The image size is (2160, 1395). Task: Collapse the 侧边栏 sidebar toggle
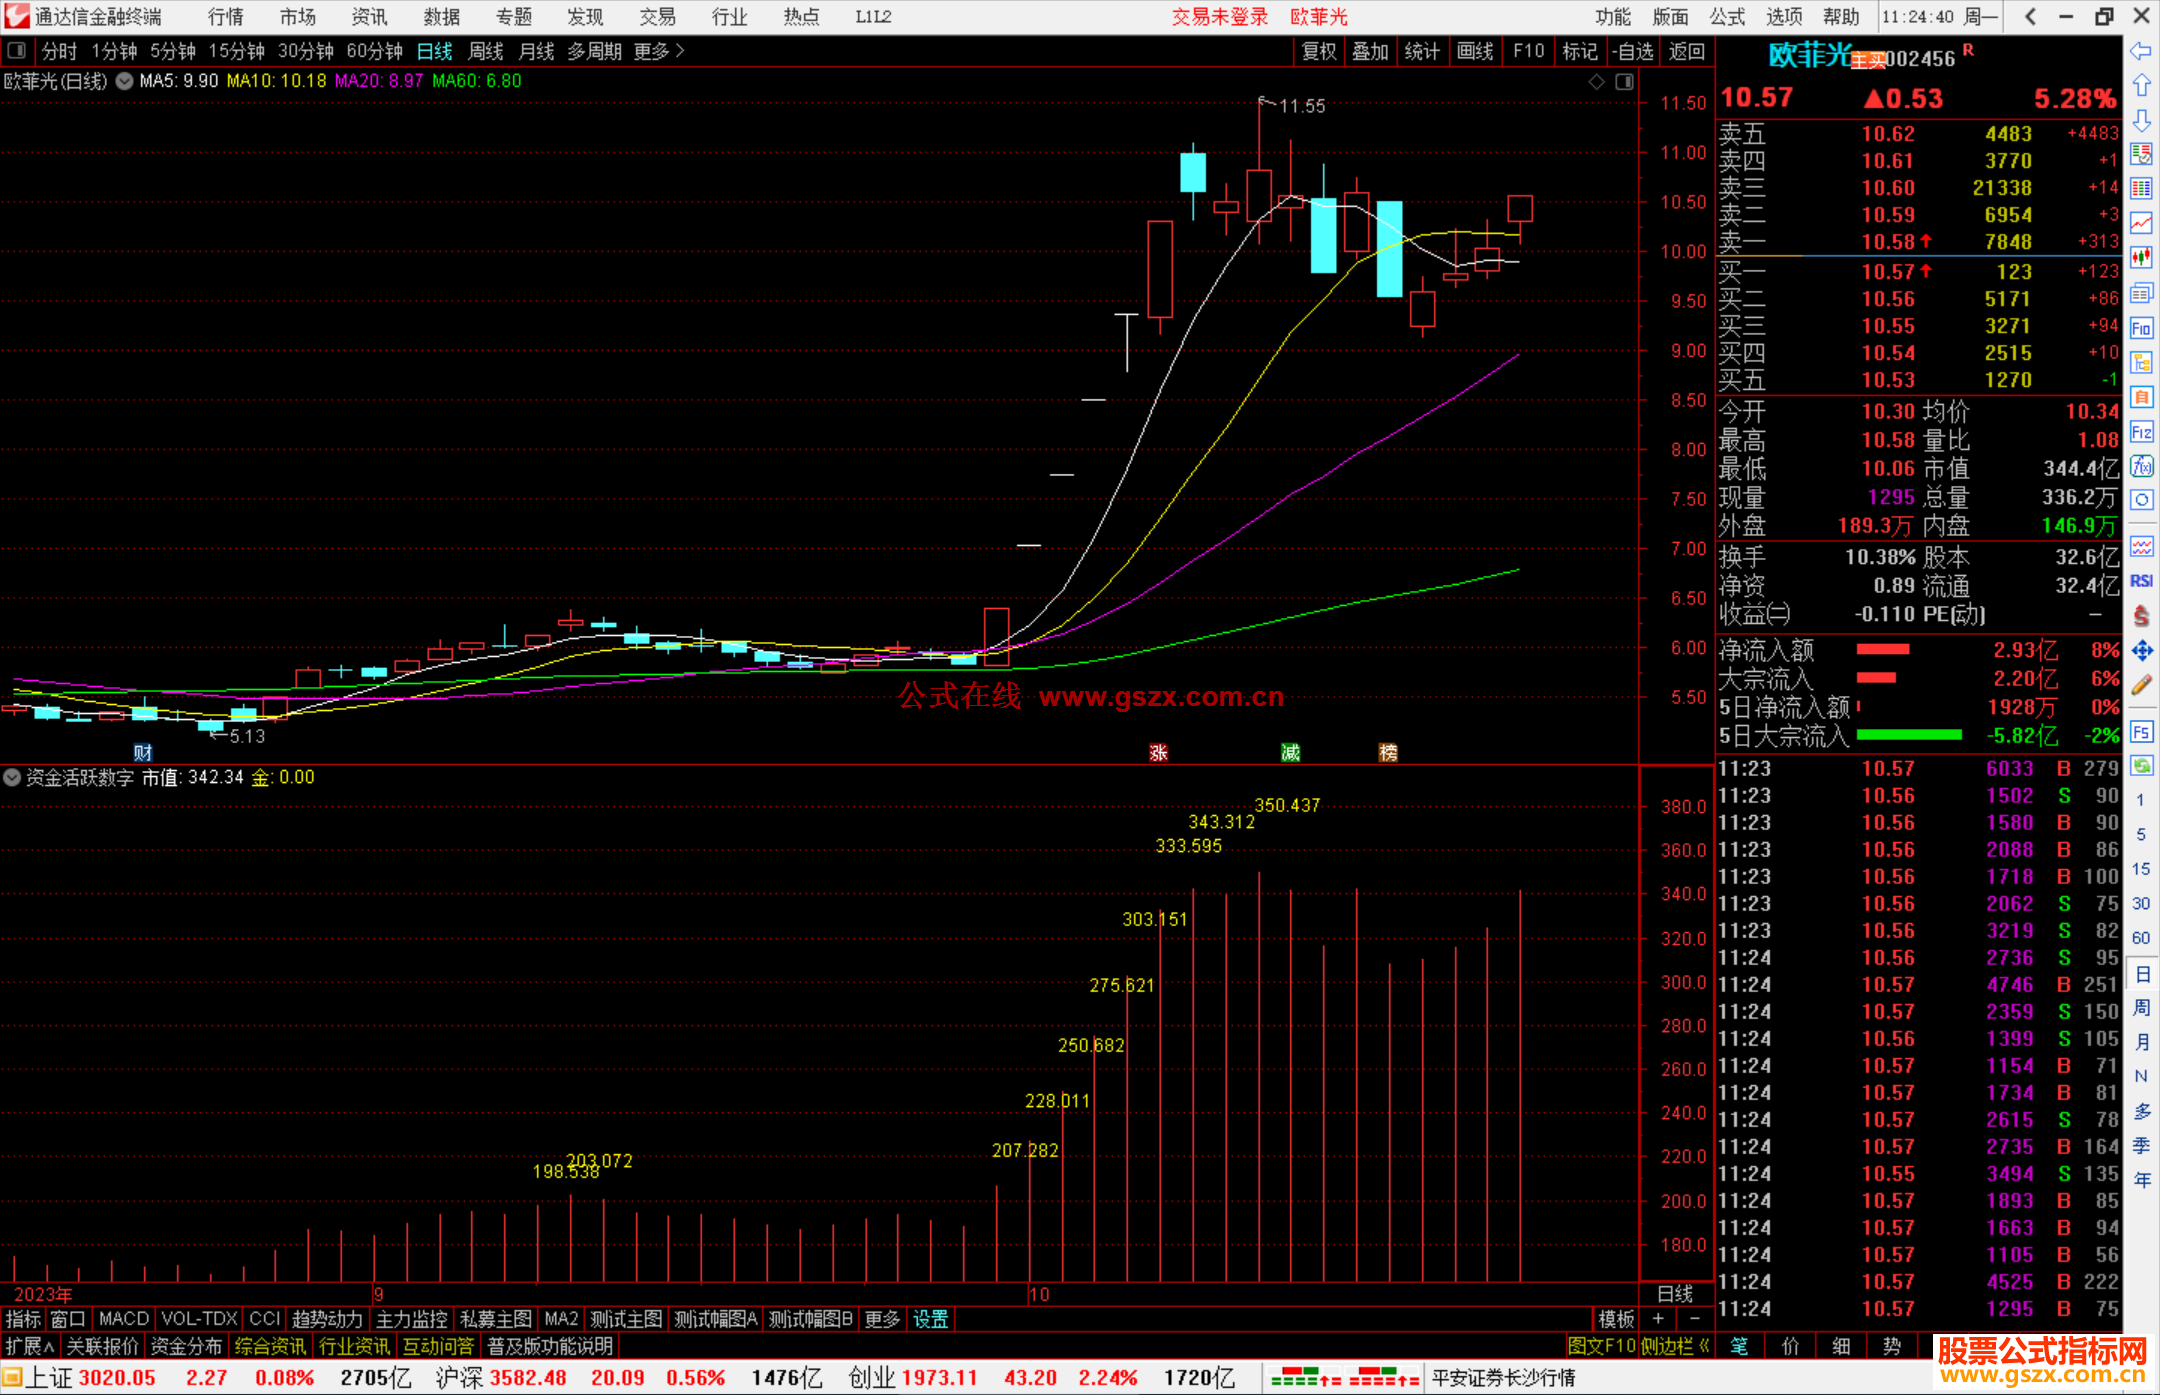[1675, 1346]
